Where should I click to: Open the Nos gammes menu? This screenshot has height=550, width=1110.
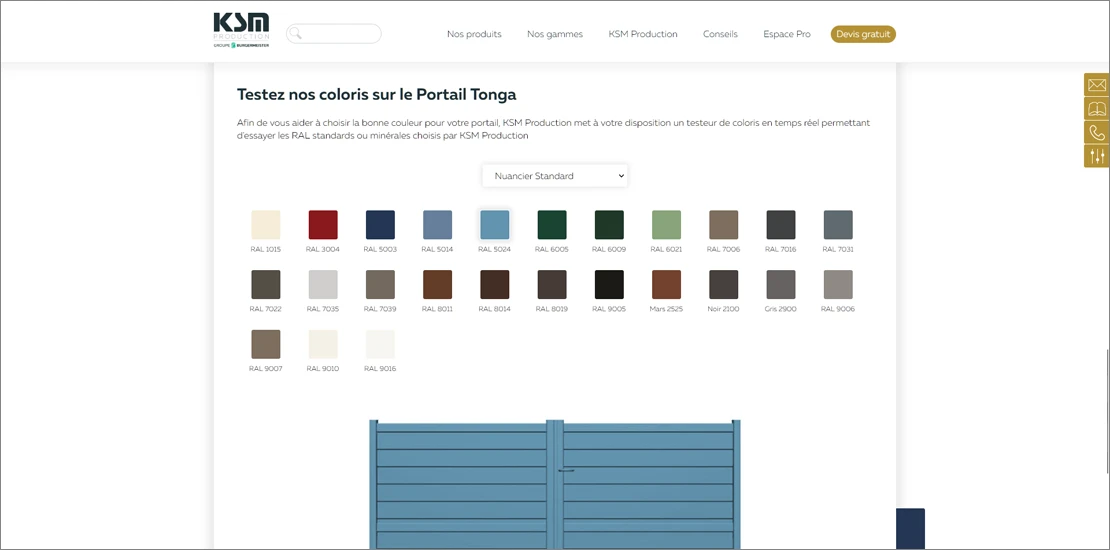(x=554, y=34)
